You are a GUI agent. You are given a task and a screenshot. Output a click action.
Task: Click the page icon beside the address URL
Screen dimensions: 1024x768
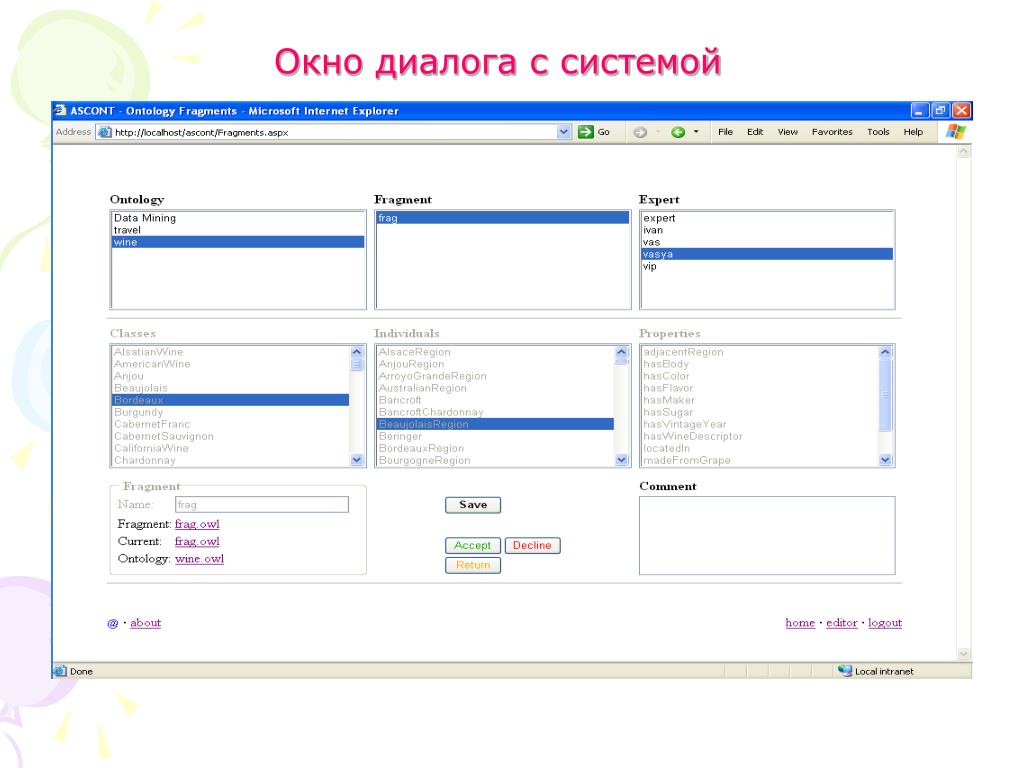coord(104,132)
